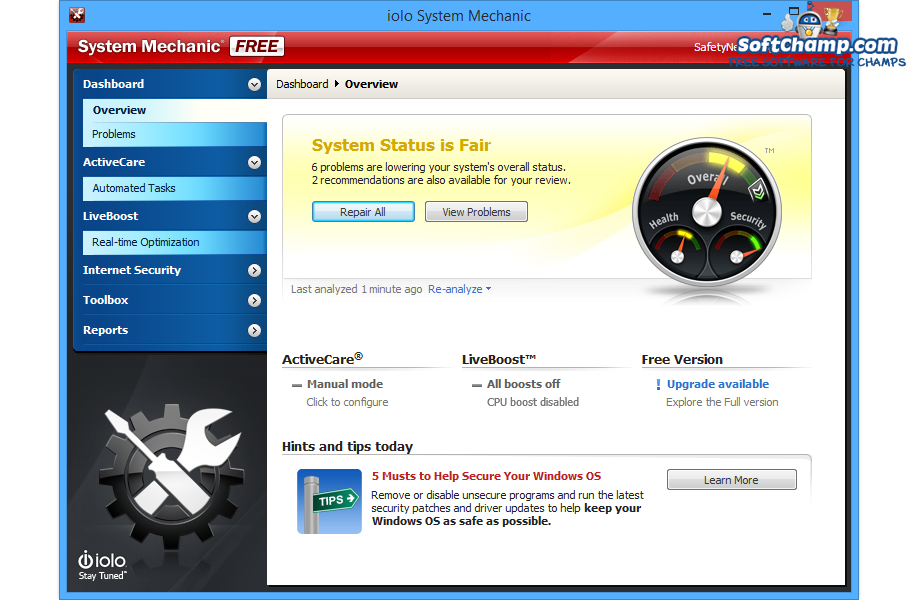Screen dimensions: 920x600
Task: Click the Reports sidebar header
Action: click(170, 330)
